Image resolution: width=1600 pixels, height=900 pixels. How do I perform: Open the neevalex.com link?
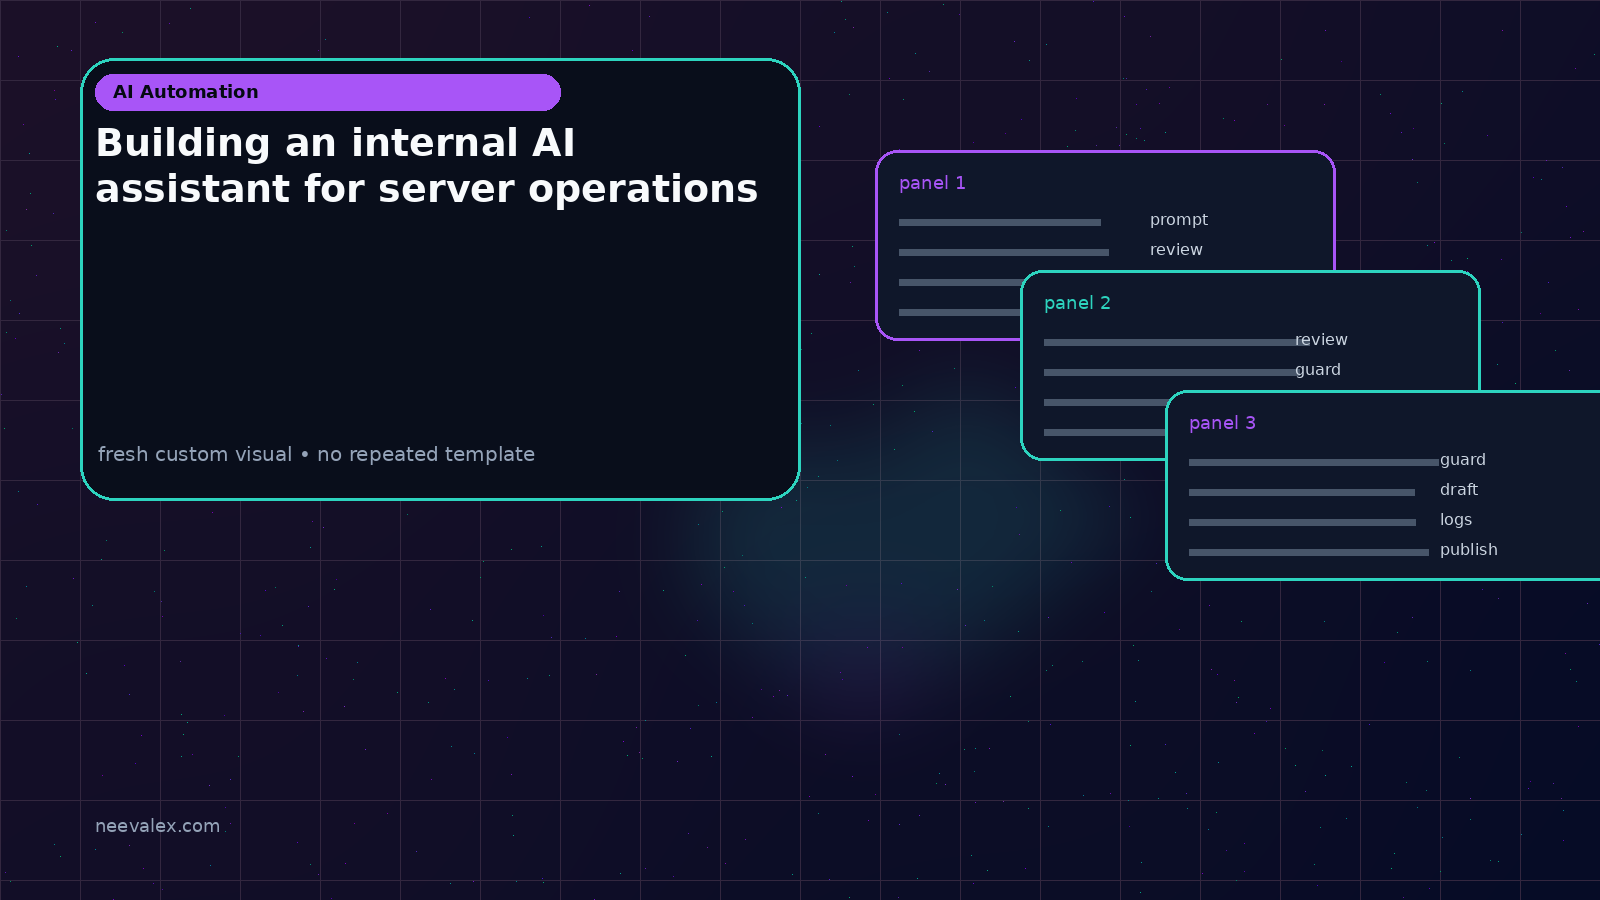pyautogui.click(x=157, y=826)
